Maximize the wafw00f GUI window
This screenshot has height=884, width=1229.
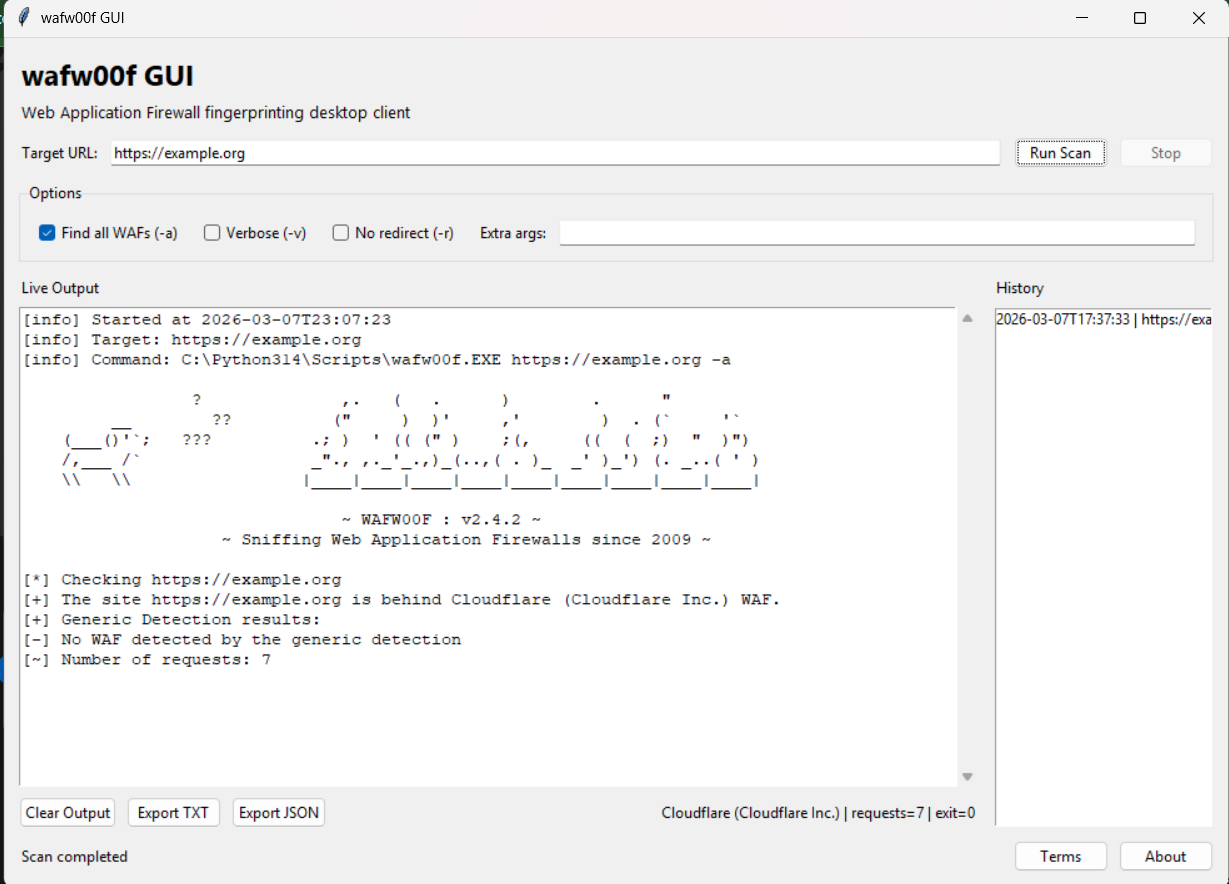1140,18
